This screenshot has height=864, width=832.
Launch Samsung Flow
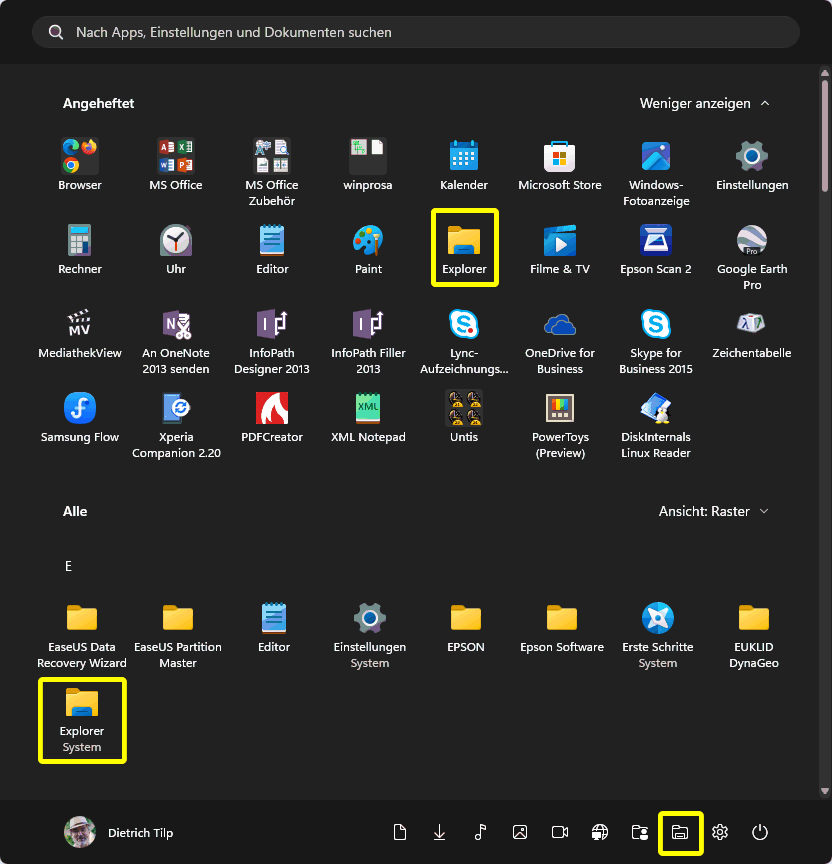tap(80, 417)
